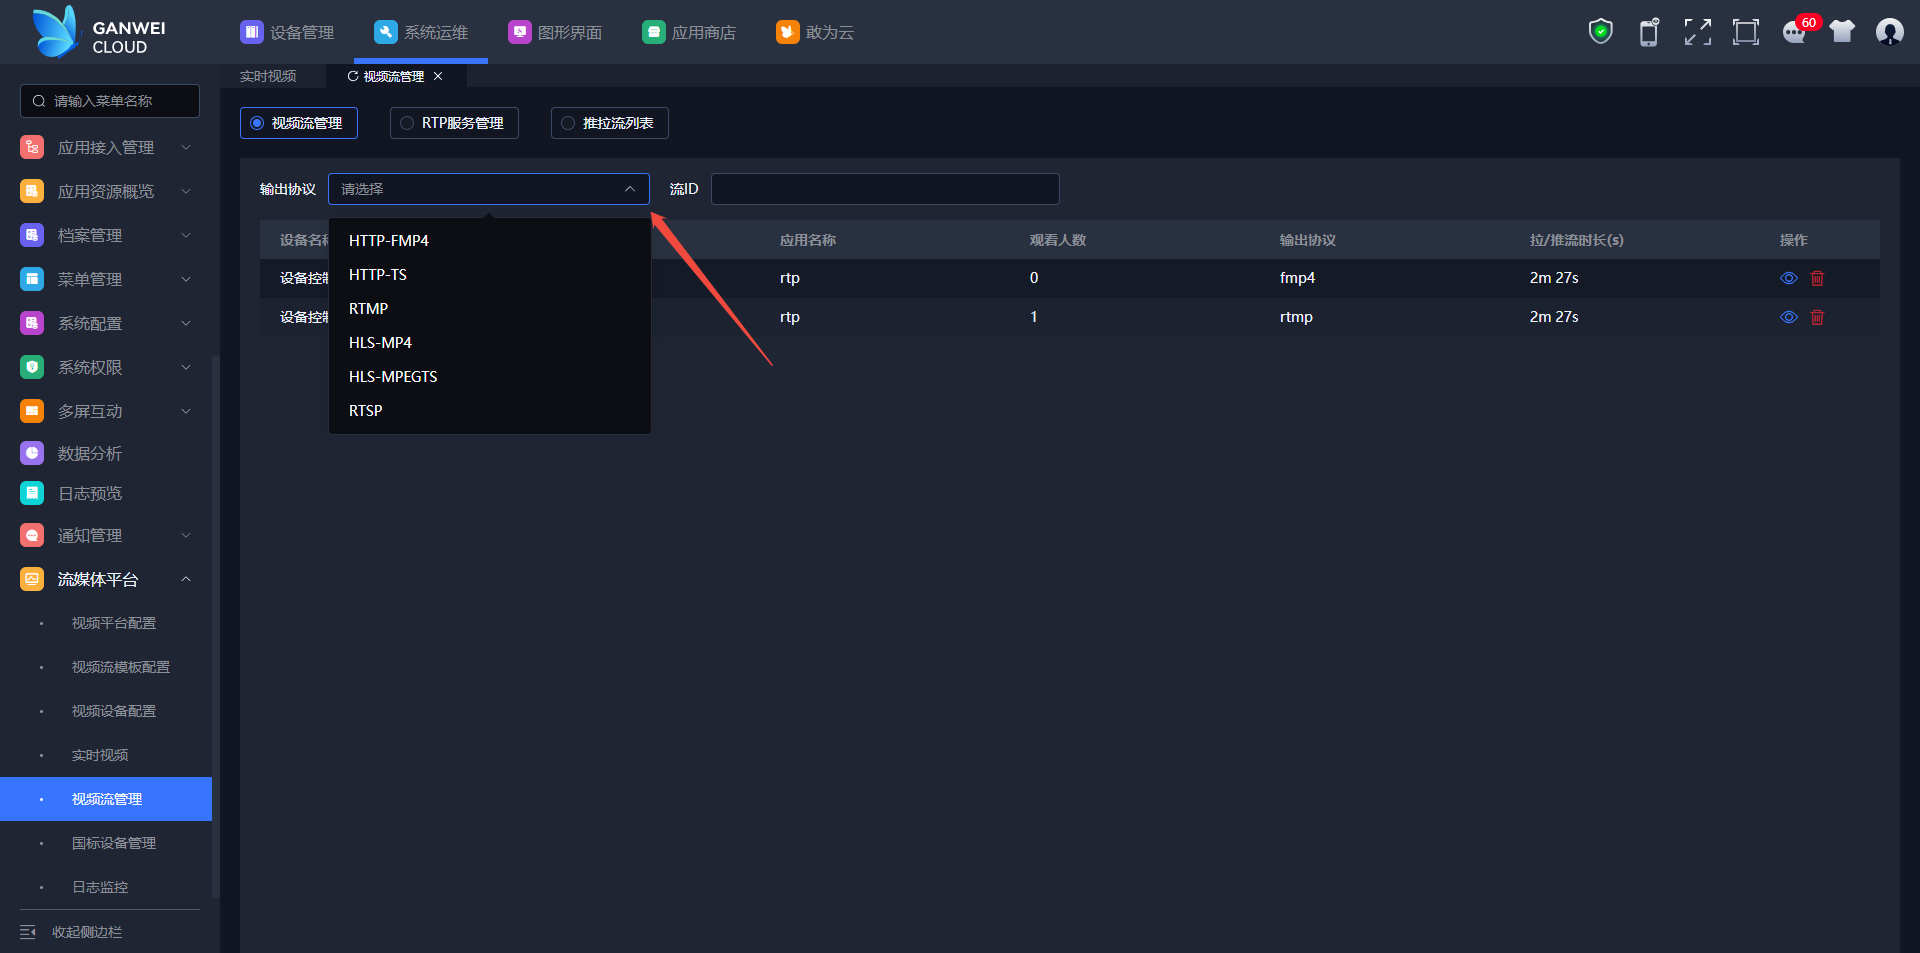Select the RTP服务管理 radio option
The height and width of the screenshot is (953, 1920).
coord(454,123)
